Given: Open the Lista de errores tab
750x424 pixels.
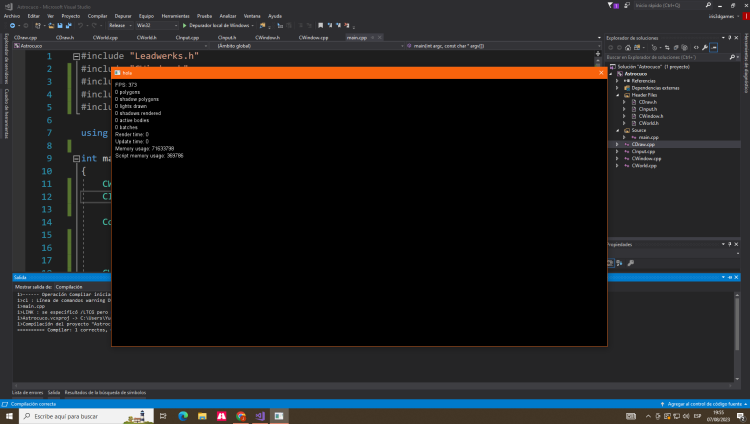Looking at the screenshot, I should tap(27, 392).
